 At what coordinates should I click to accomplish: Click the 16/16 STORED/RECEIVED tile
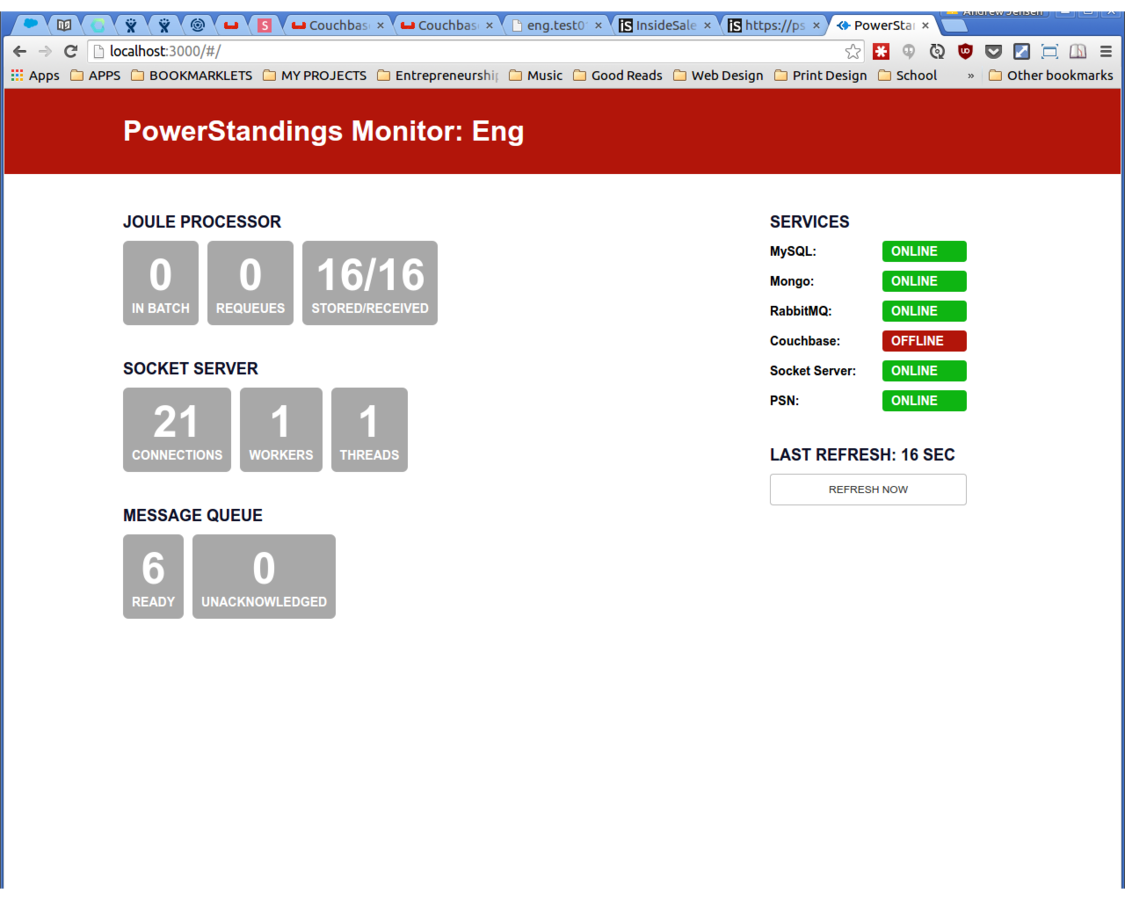[369, 283]
